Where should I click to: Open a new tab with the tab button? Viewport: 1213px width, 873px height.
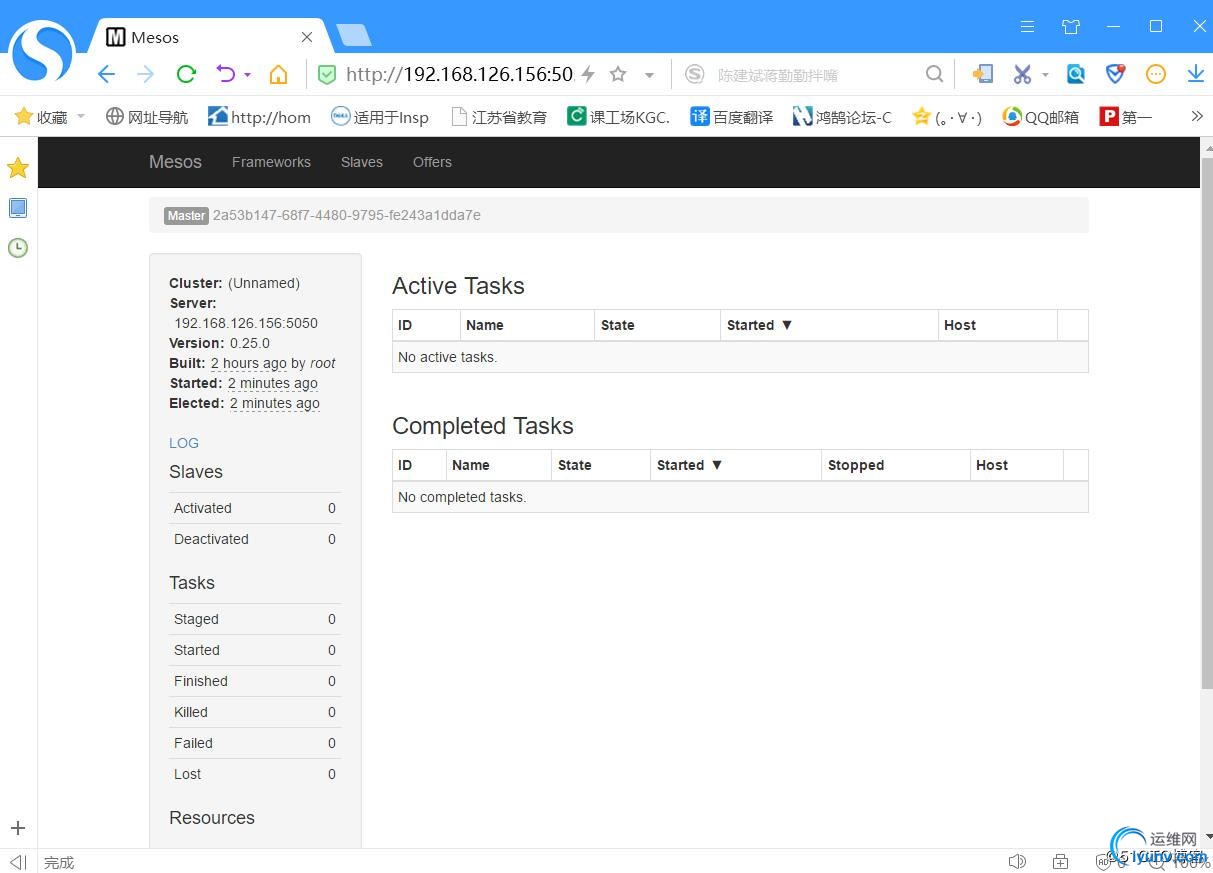[354, 36]
